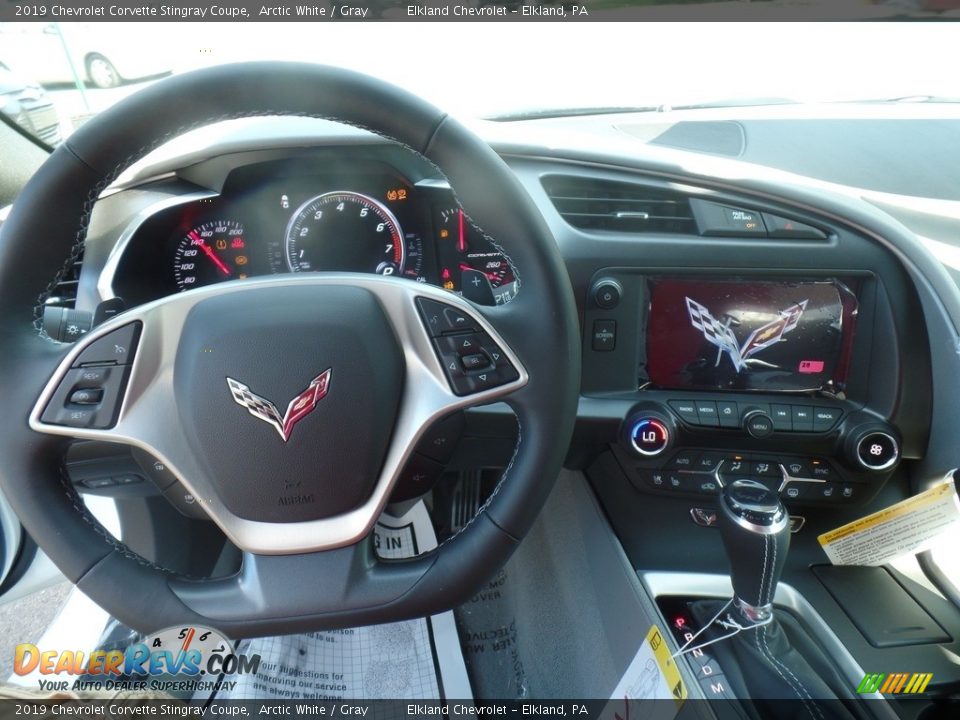Image resolution: width=960 pixels, height=720 pixels.
Task: Tap the Home icon between MEDIA and MENU
Action: [x=727, y=409]
